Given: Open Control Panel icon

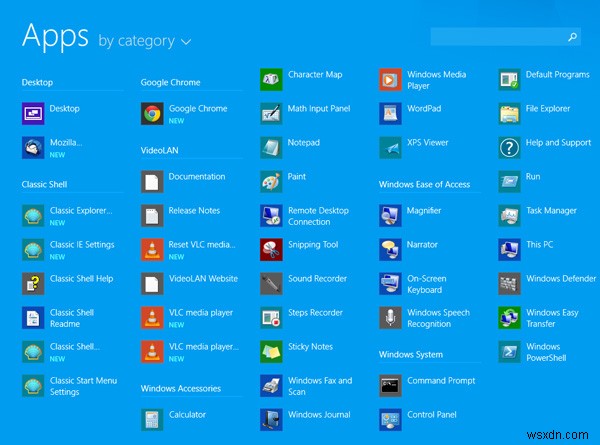Looking at the screenshot, I should [x=390, y=420].
